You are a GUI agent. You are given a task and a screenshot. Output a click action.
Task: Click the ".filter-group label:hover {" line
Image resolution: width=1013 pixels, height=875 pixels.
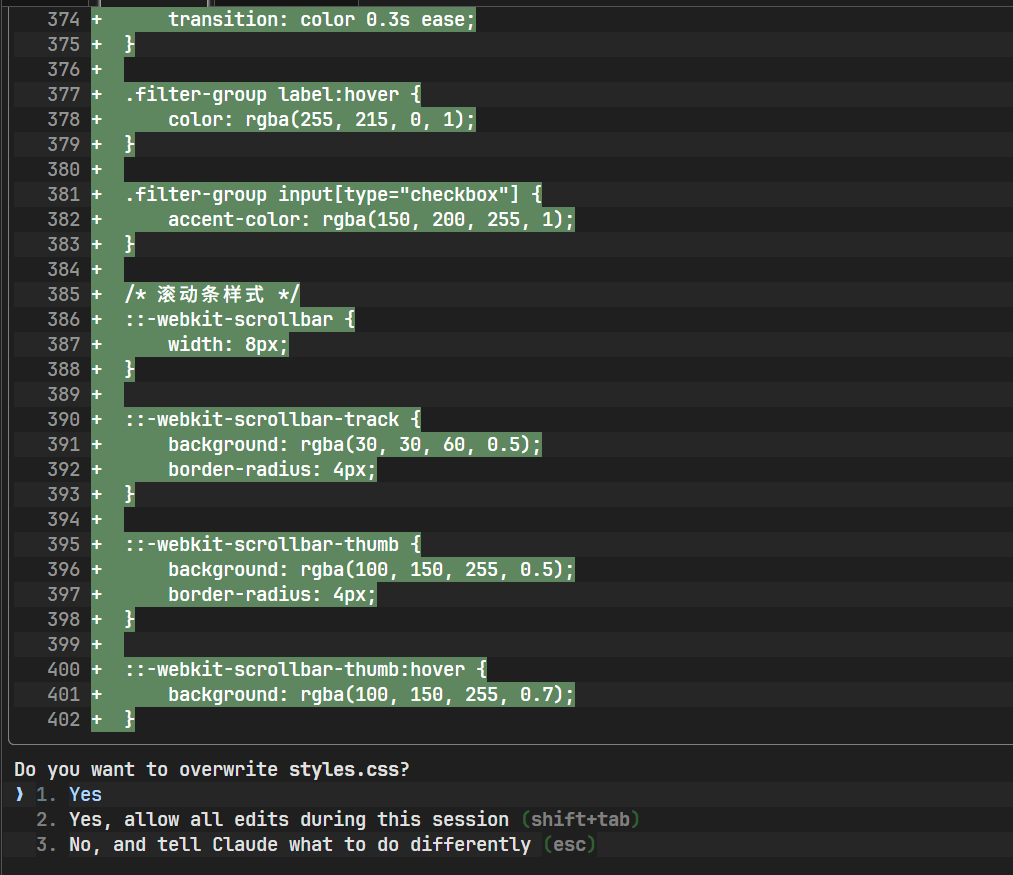(x=273, y=94)
